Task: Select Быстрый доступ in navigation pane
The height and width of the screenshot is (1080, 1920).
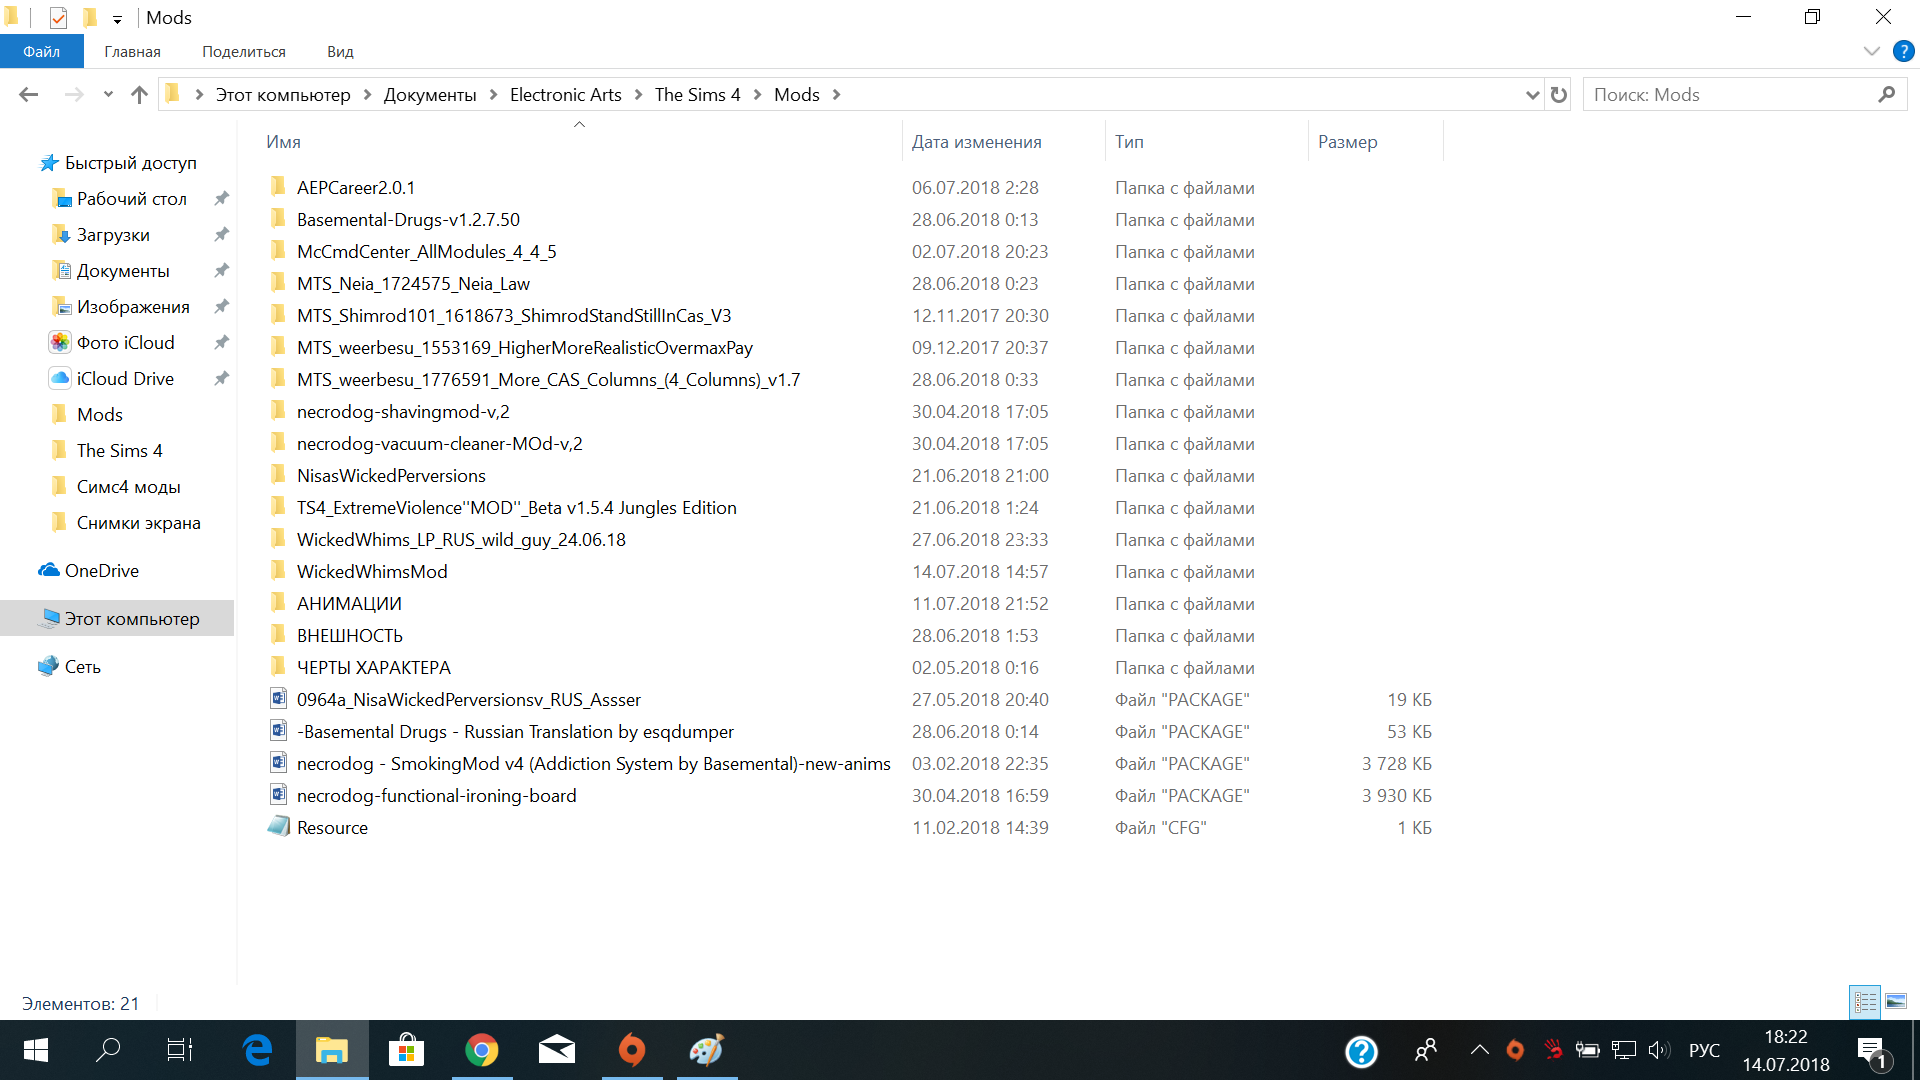Action: coord(130,163)
